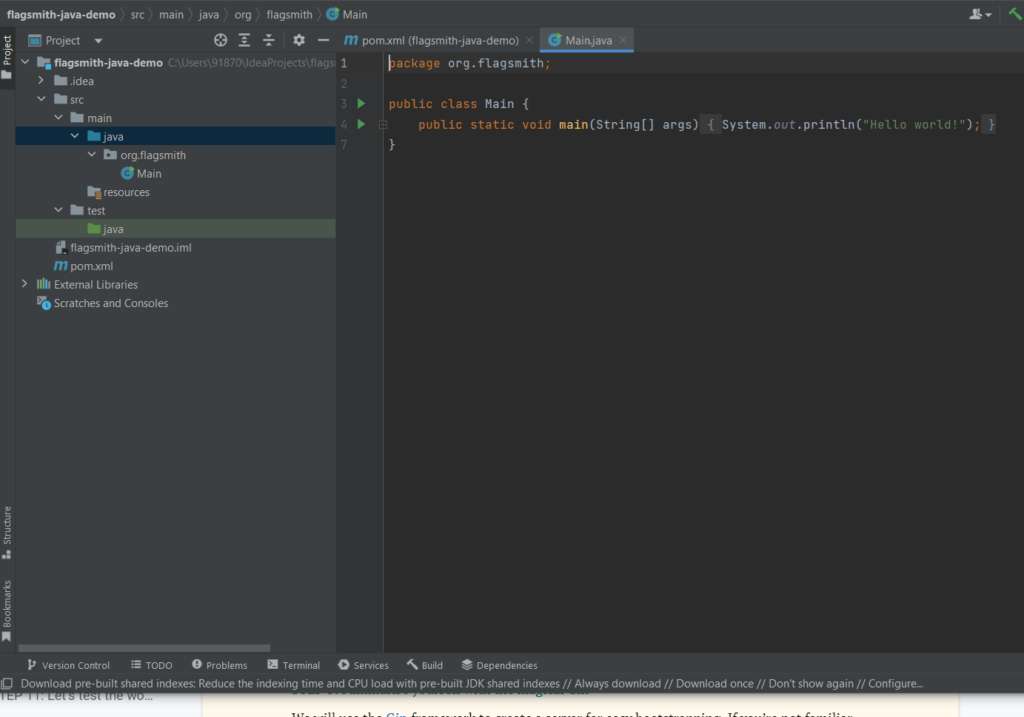Collapse the blue java source folder

tap(75, 136)
